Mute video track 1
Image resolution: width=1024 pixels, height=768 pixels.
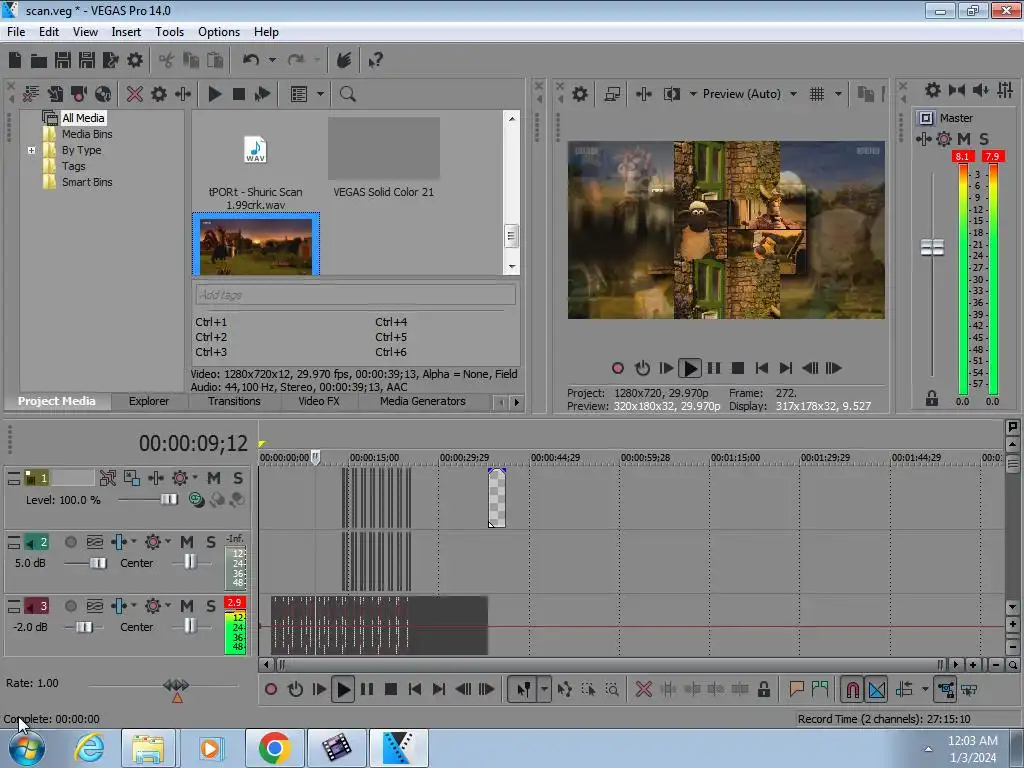214,478
